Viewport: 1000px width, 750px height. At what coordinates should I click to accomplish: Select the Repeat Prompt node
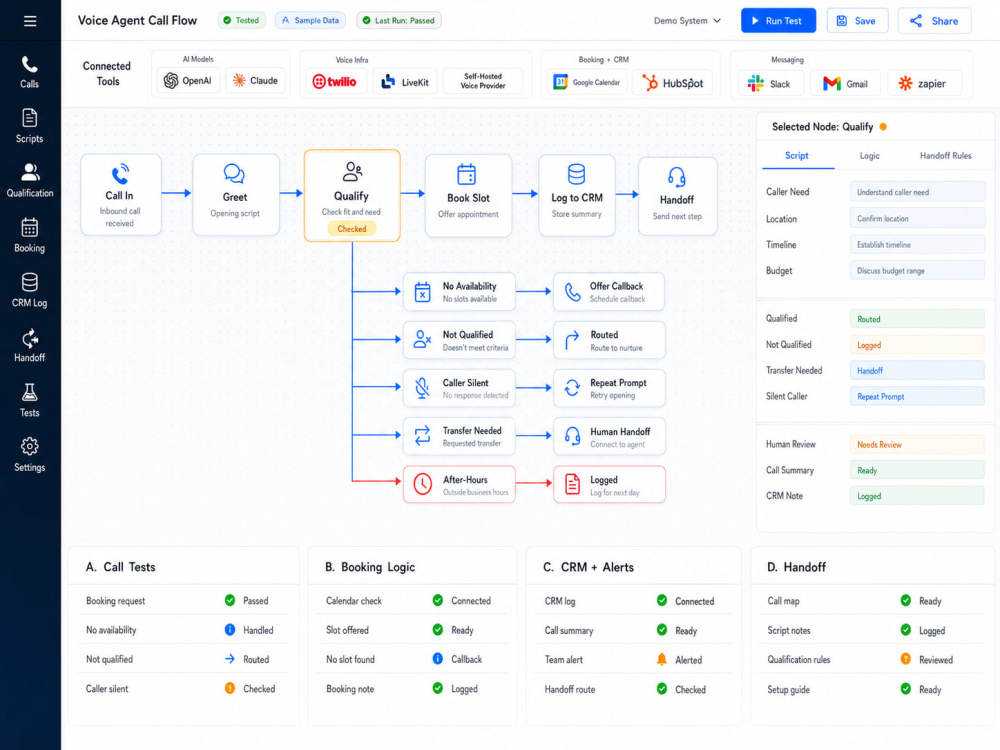(x=609, y=388)
